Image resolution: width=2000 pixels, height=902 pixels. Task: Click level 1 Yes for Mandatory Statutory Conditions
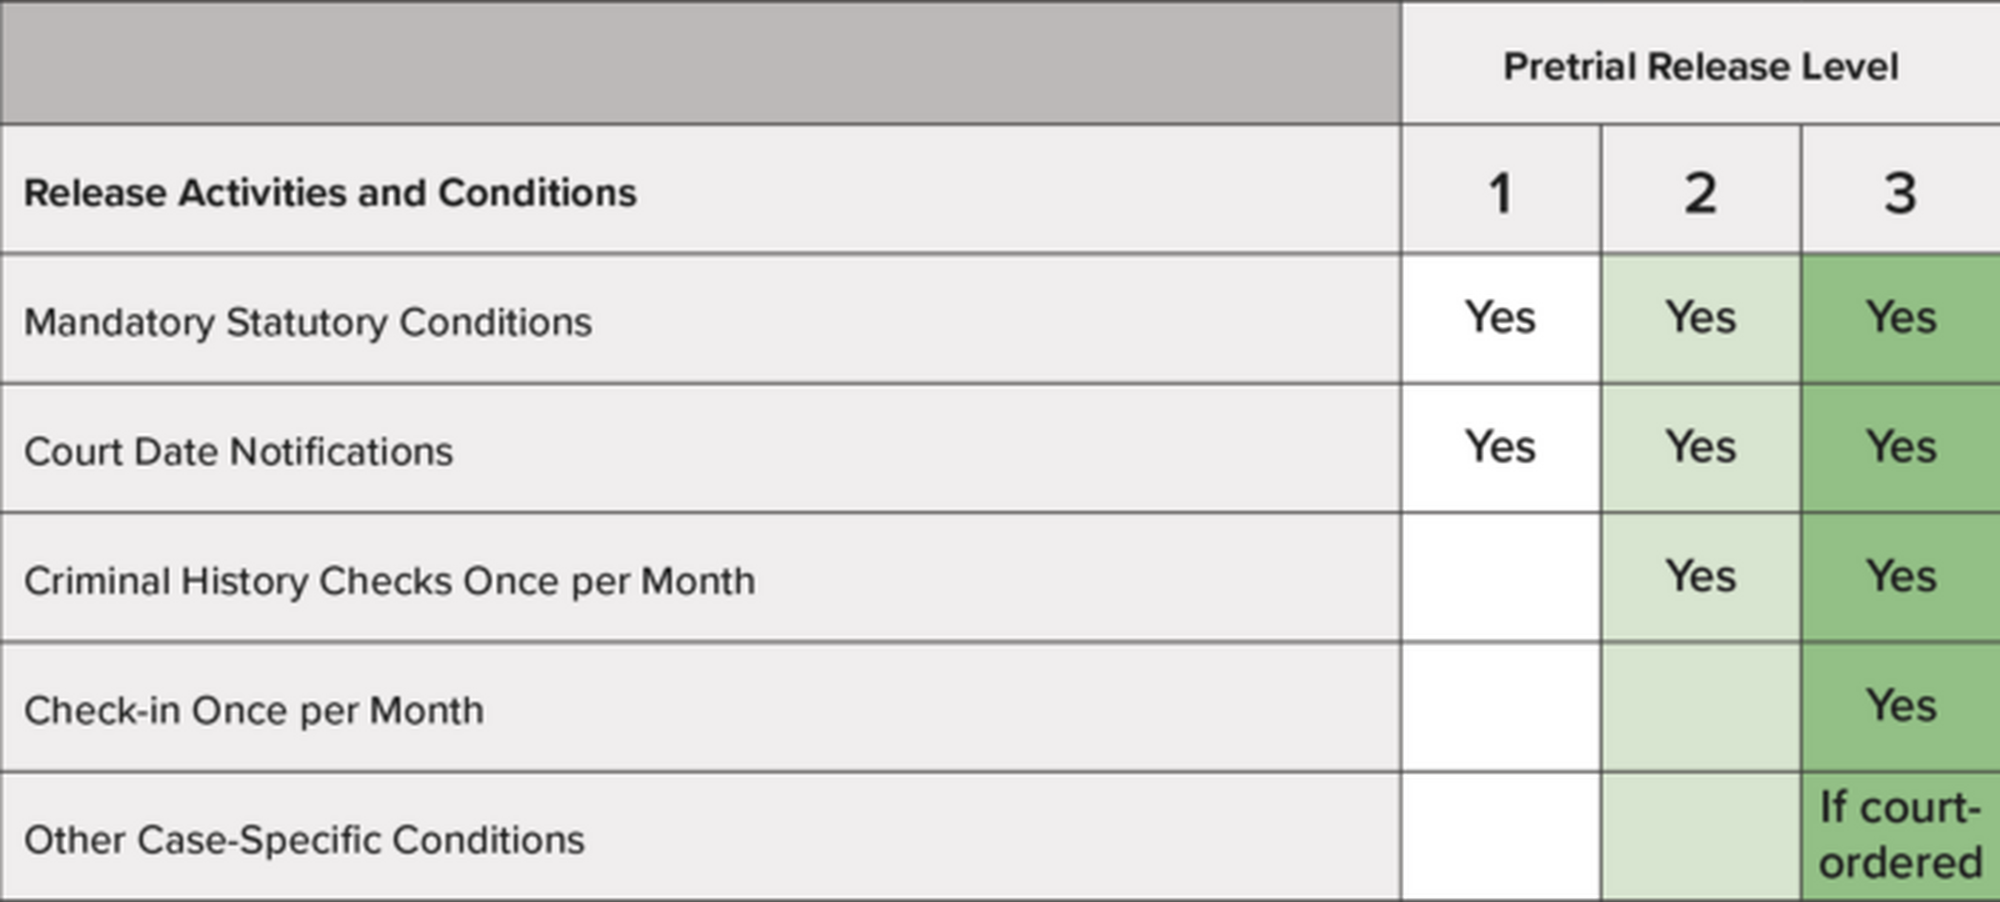[1500, 317]
